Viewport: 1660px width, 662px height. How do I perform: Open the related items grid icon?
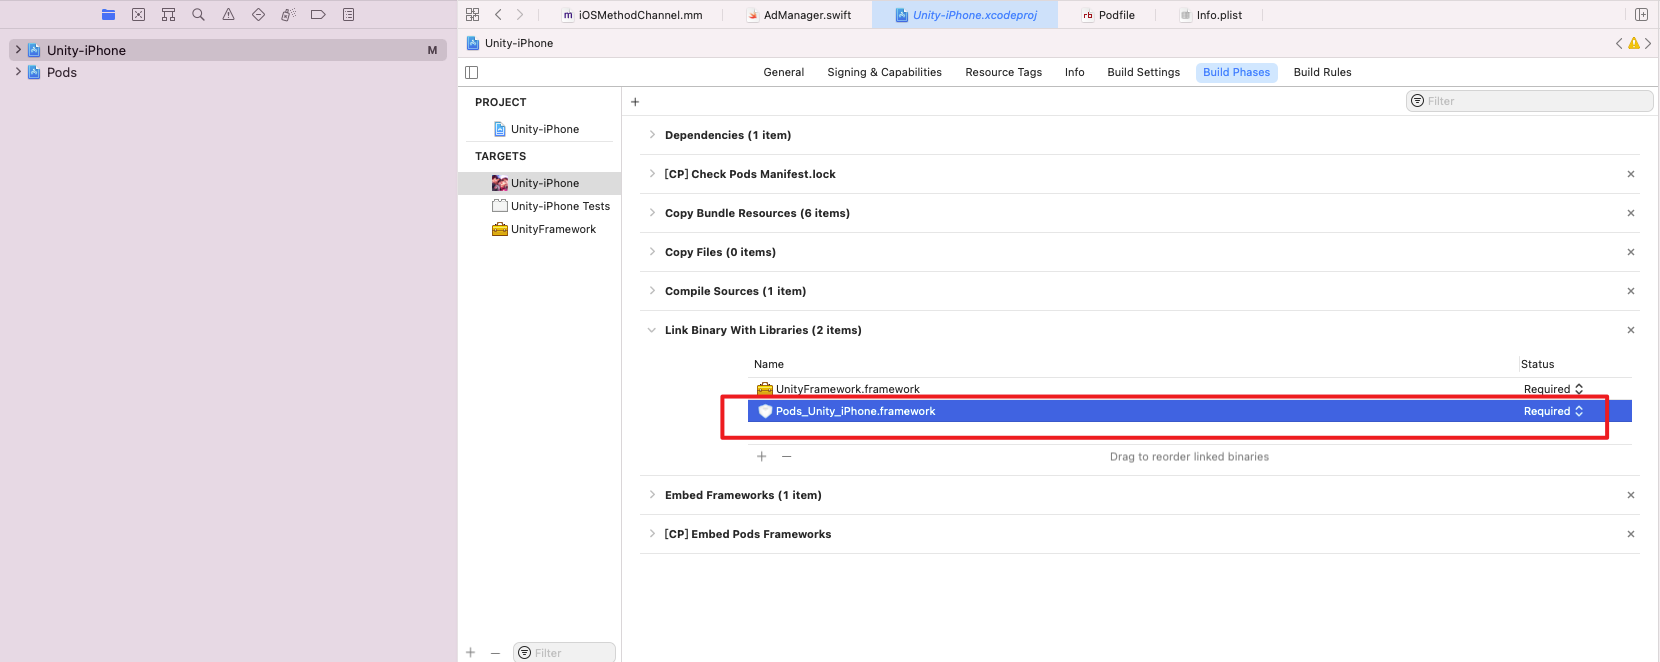tap(473, 15)
